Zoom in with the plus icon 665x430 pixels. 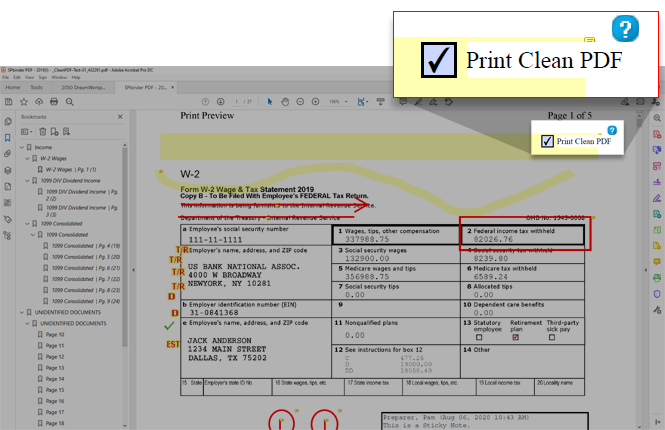coord(316,102)
